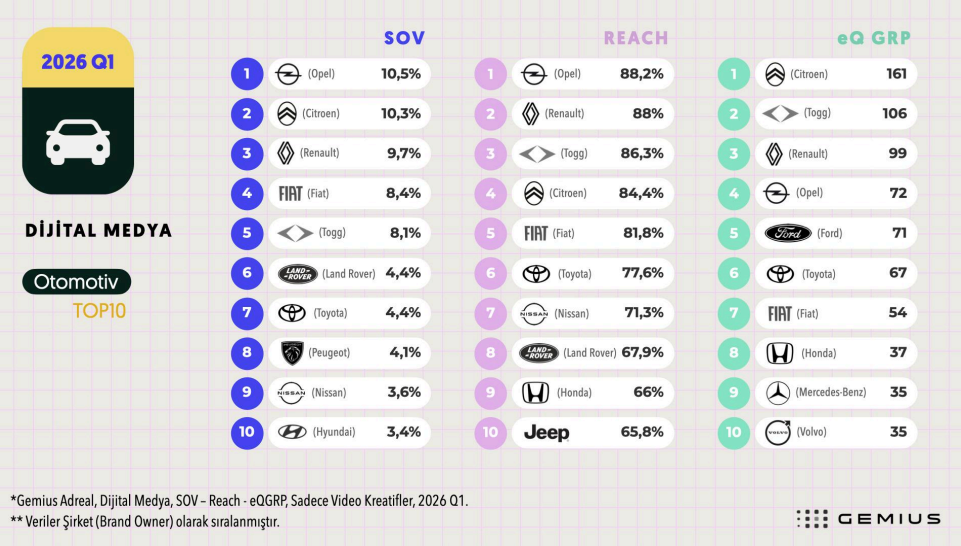Screen dimensions: 961x546
Task: Select the Honda logo in the Reach column
Action: click(535, 392)
